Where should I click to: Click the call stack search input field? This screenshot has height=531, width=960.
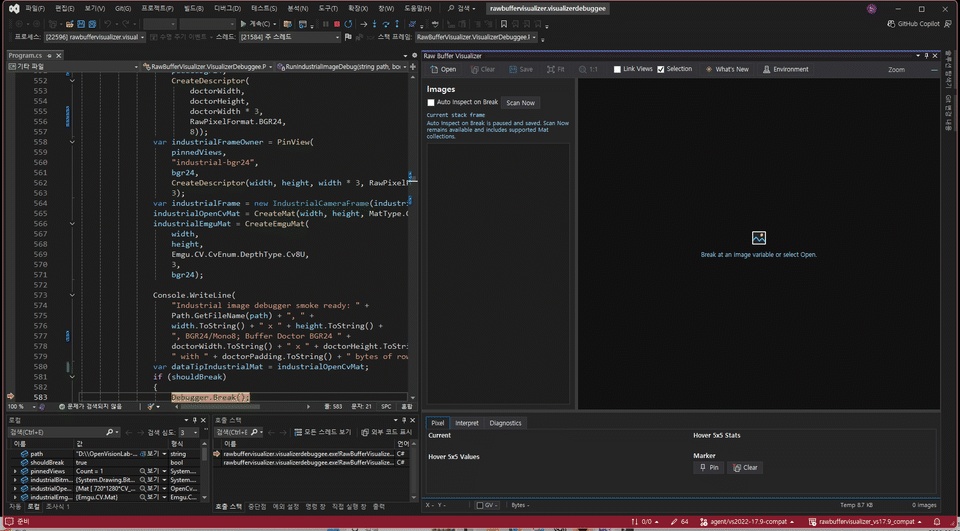click(239, 432)
